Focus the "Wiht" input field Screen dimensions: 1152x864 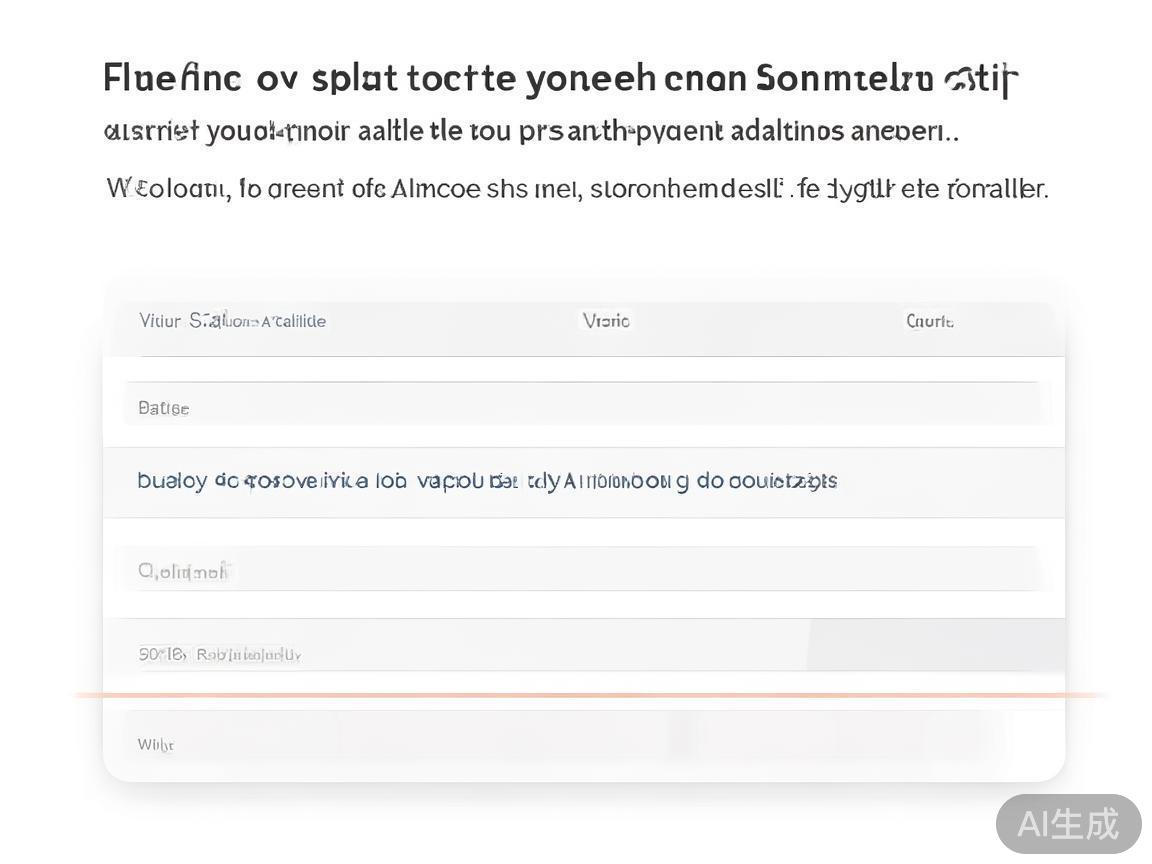pyautogui.click(x=565, y=741)
